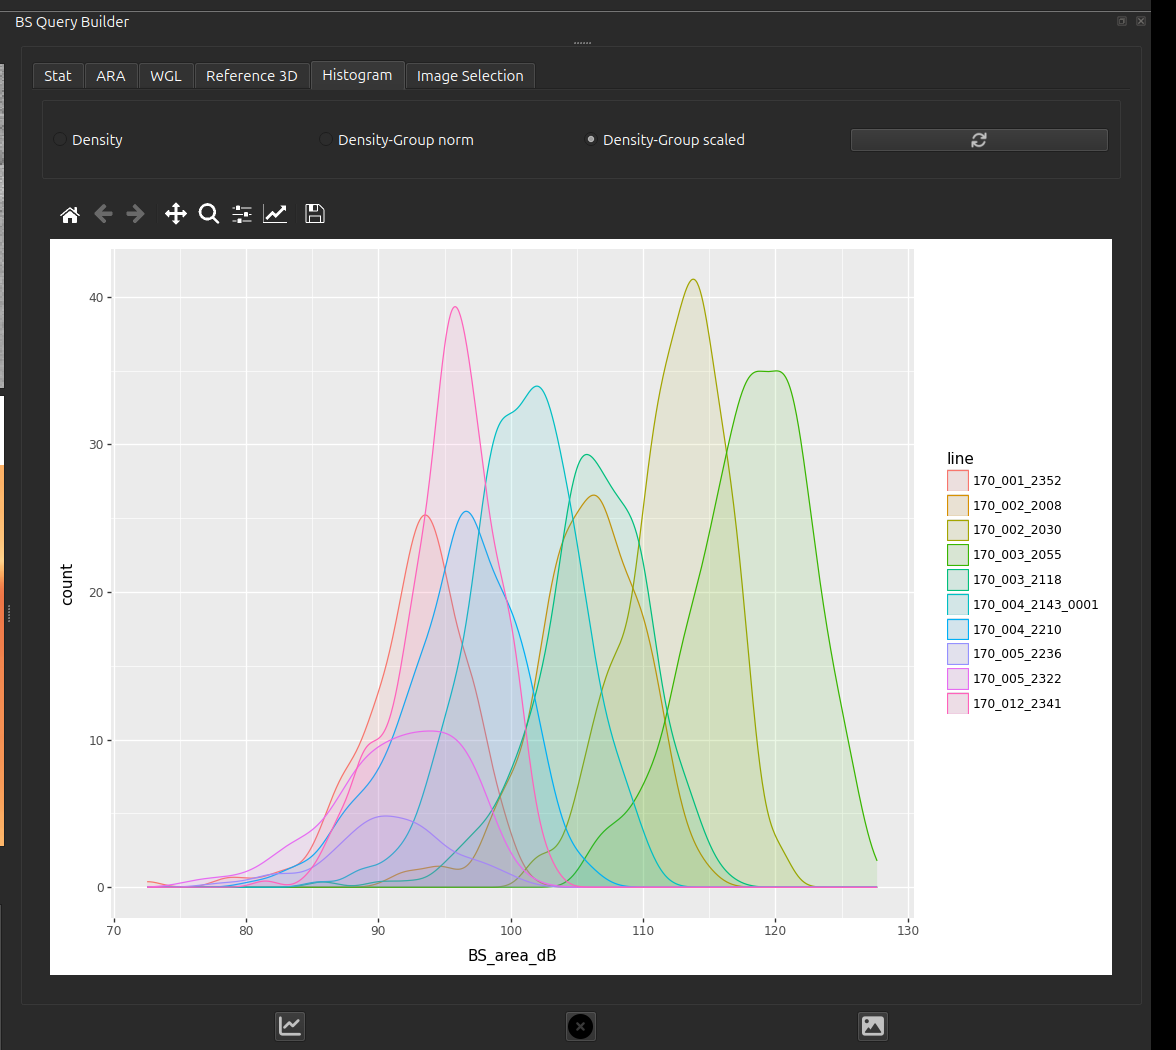Screen dimensions: 1176x1050
Task: Click legend swatch for 170_001_2352
Action: tap(958, 481)
